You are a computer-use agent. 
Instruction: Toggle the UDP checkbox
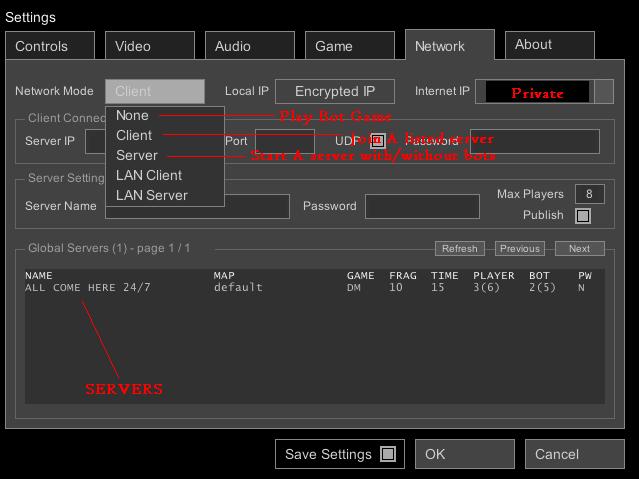coord(378,141)
